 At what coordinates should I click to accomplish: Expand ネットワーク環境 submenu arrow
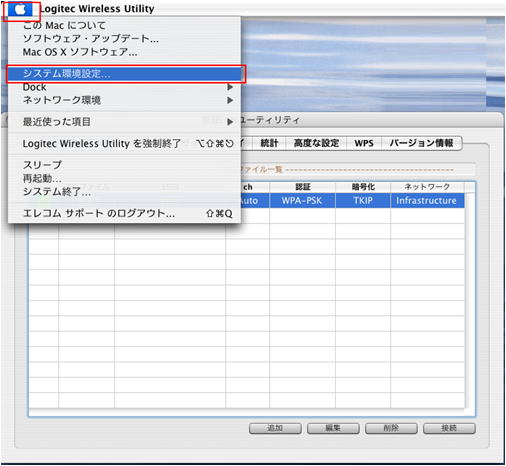(x=230, y=100)
